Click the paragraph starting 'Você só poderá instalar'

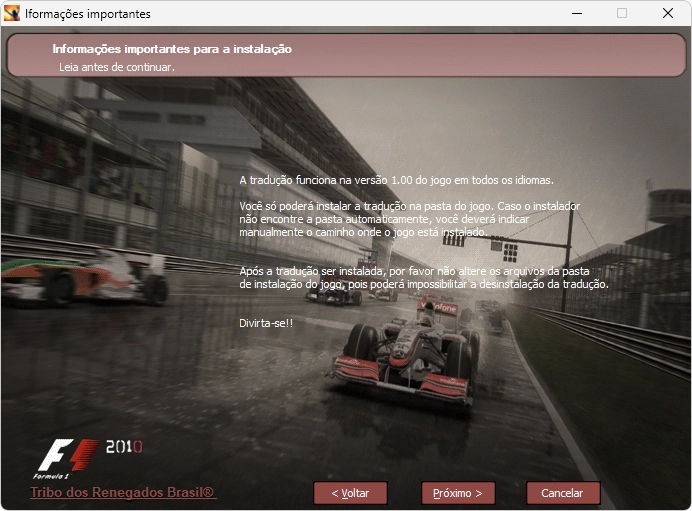(410, 218)
